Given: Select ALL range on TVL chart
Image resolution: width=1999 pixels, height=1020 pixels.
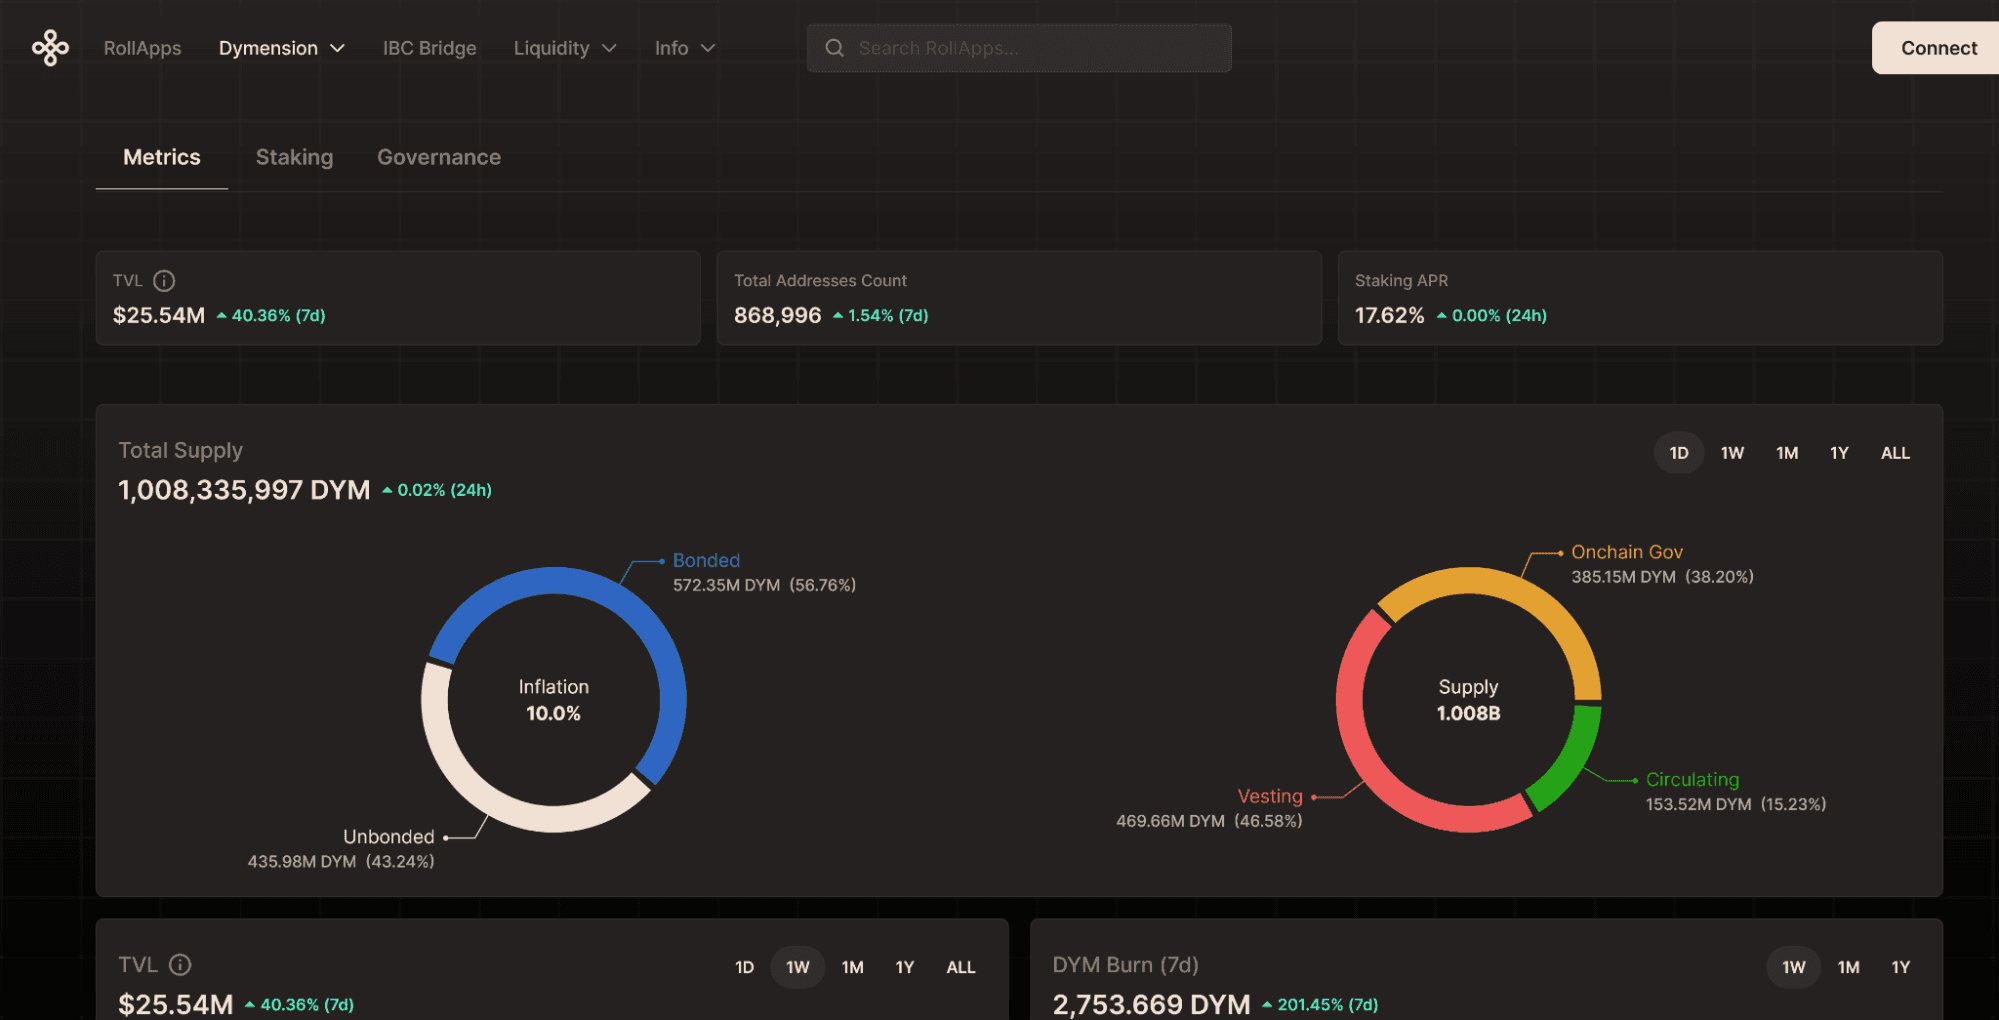Looking at the screenshot, I should pyautogui.click(x=960, y=967).
